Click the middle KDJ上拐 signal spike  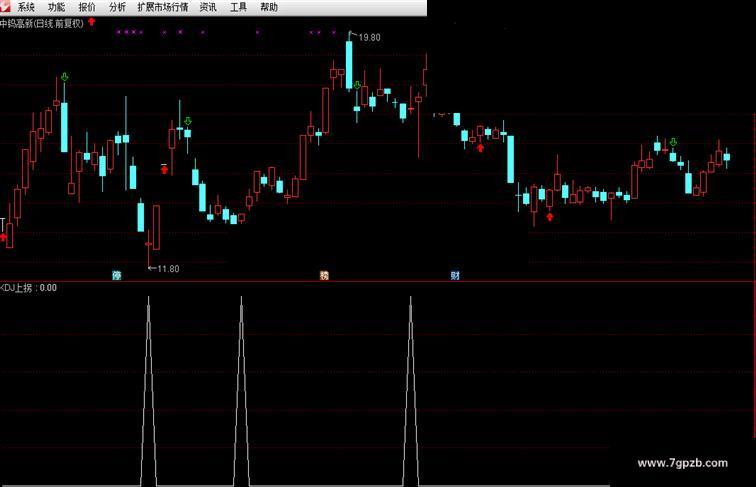(x=241, y=391)
